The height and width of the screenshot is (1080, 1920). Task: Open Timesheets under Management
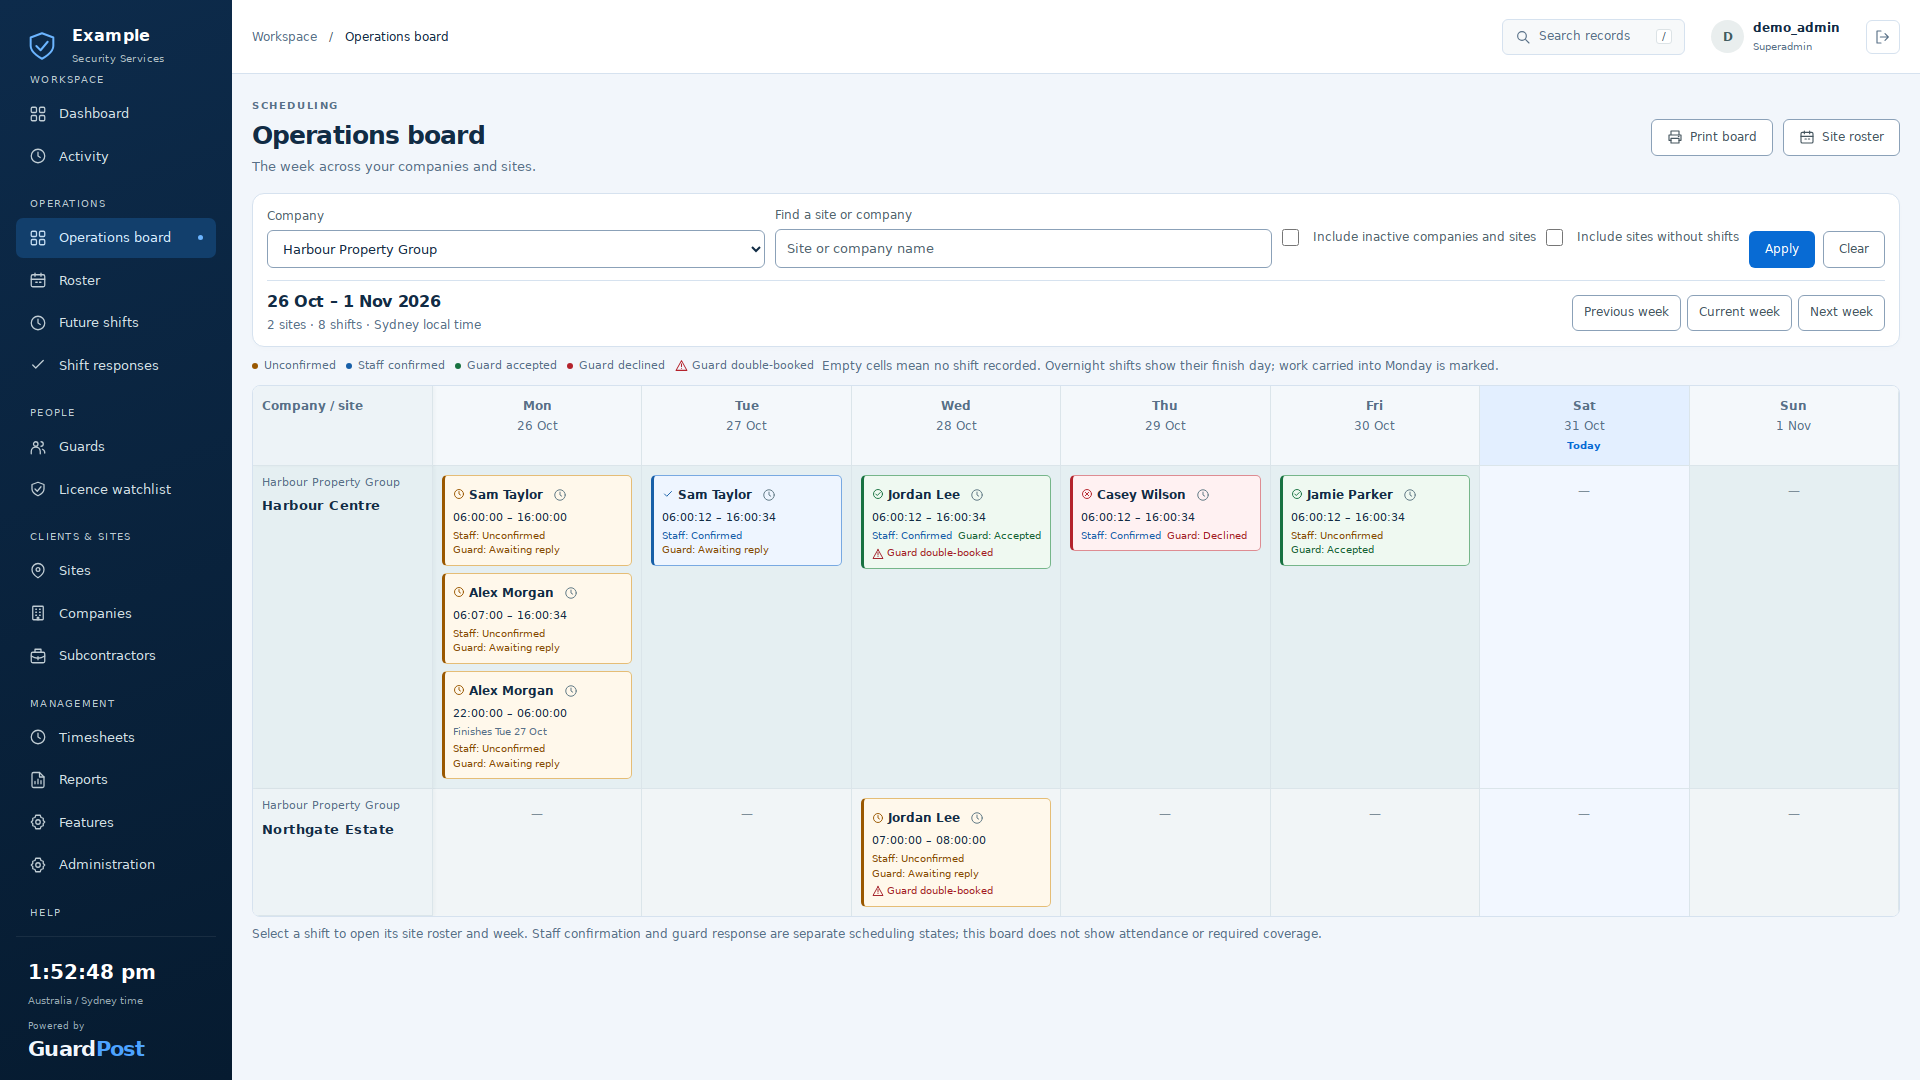(116, 737)
